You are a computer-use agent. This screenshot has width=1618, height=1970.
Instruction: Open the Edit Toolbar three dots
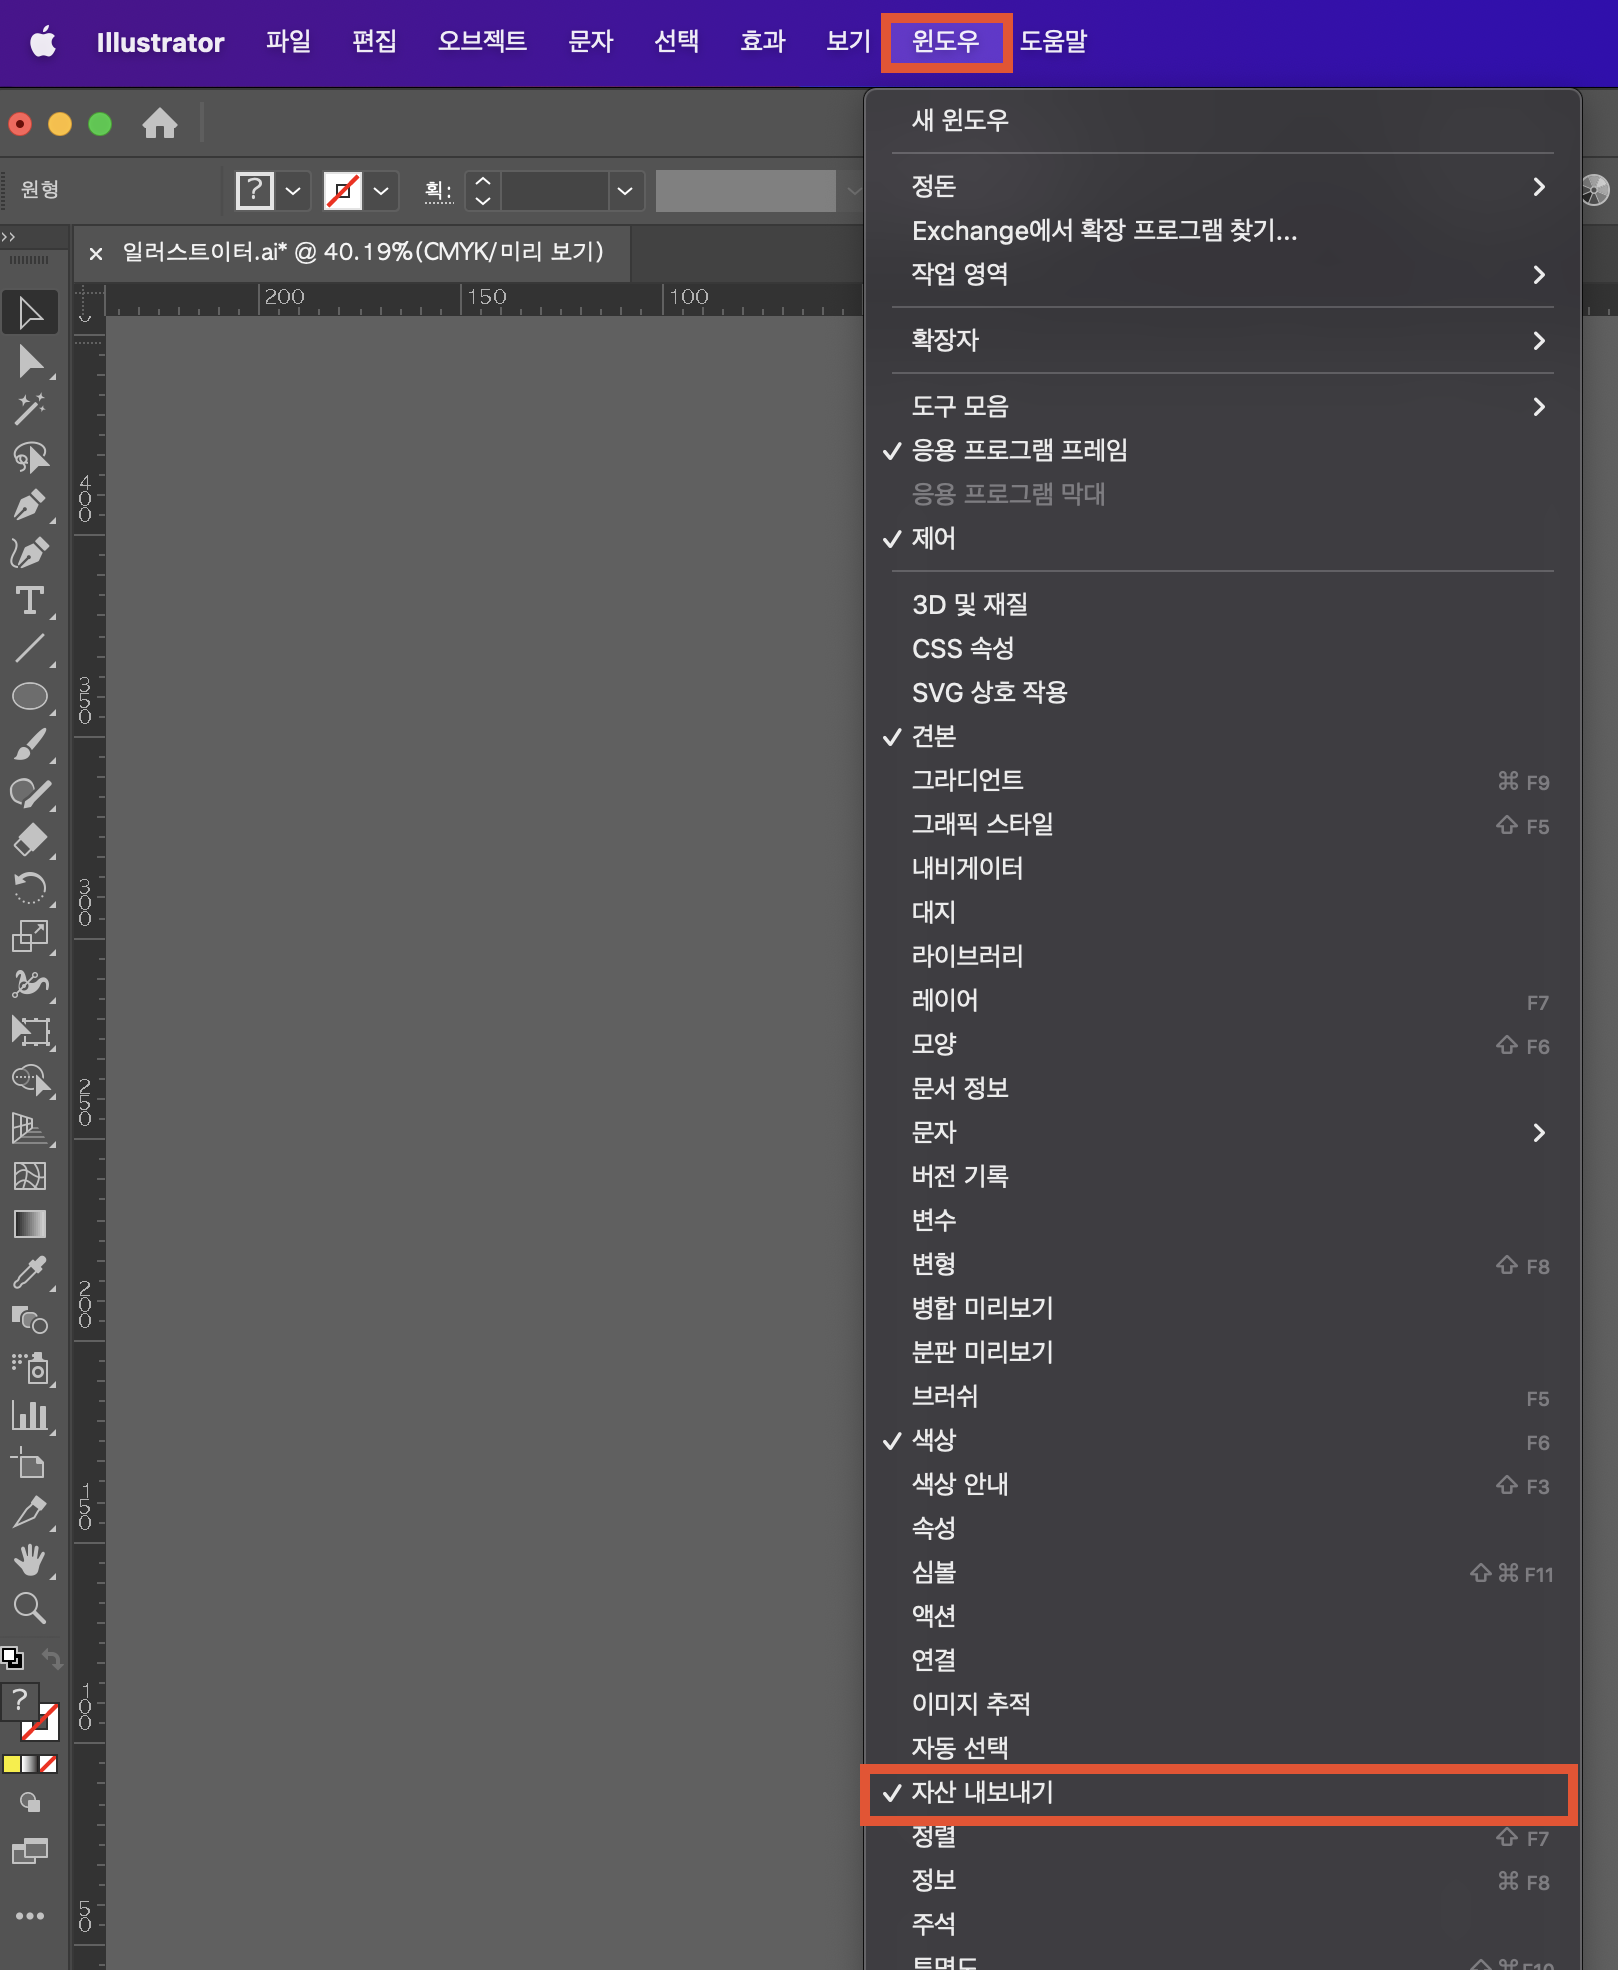(30, 1916)
